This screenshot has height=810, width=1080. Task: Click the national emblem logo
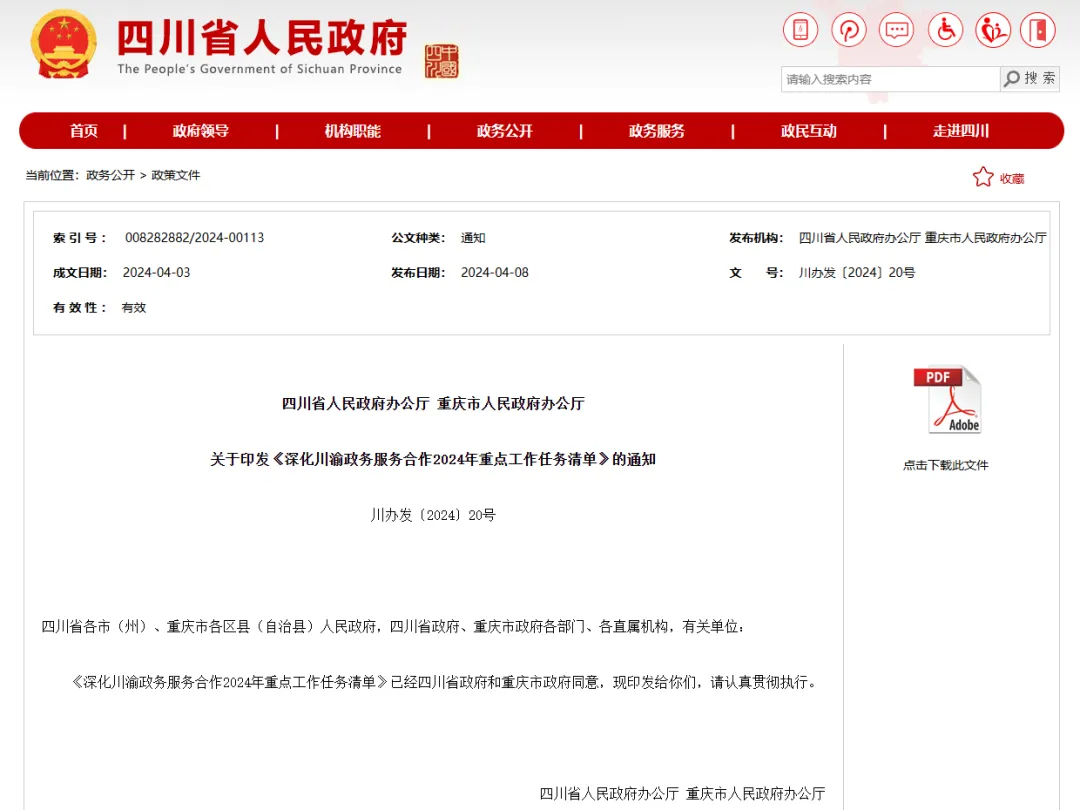pos(64,44)
